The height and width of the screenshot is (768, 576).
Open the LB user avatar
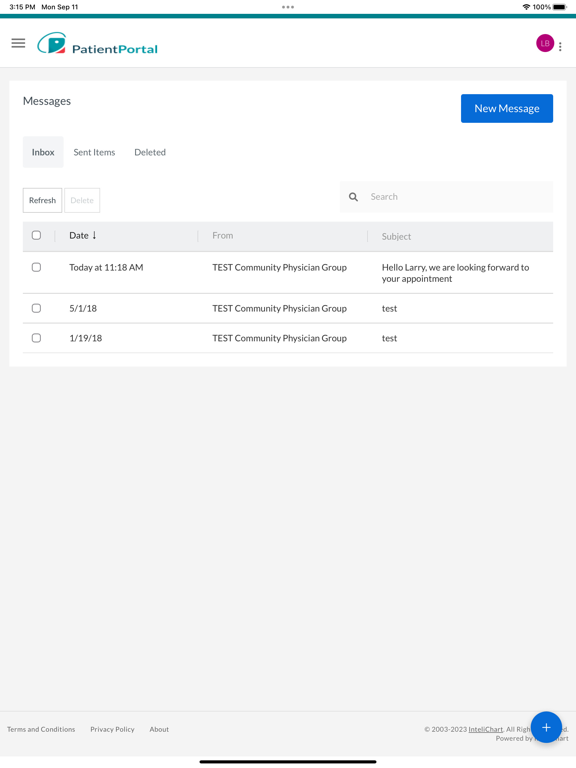tap(545, 43)
